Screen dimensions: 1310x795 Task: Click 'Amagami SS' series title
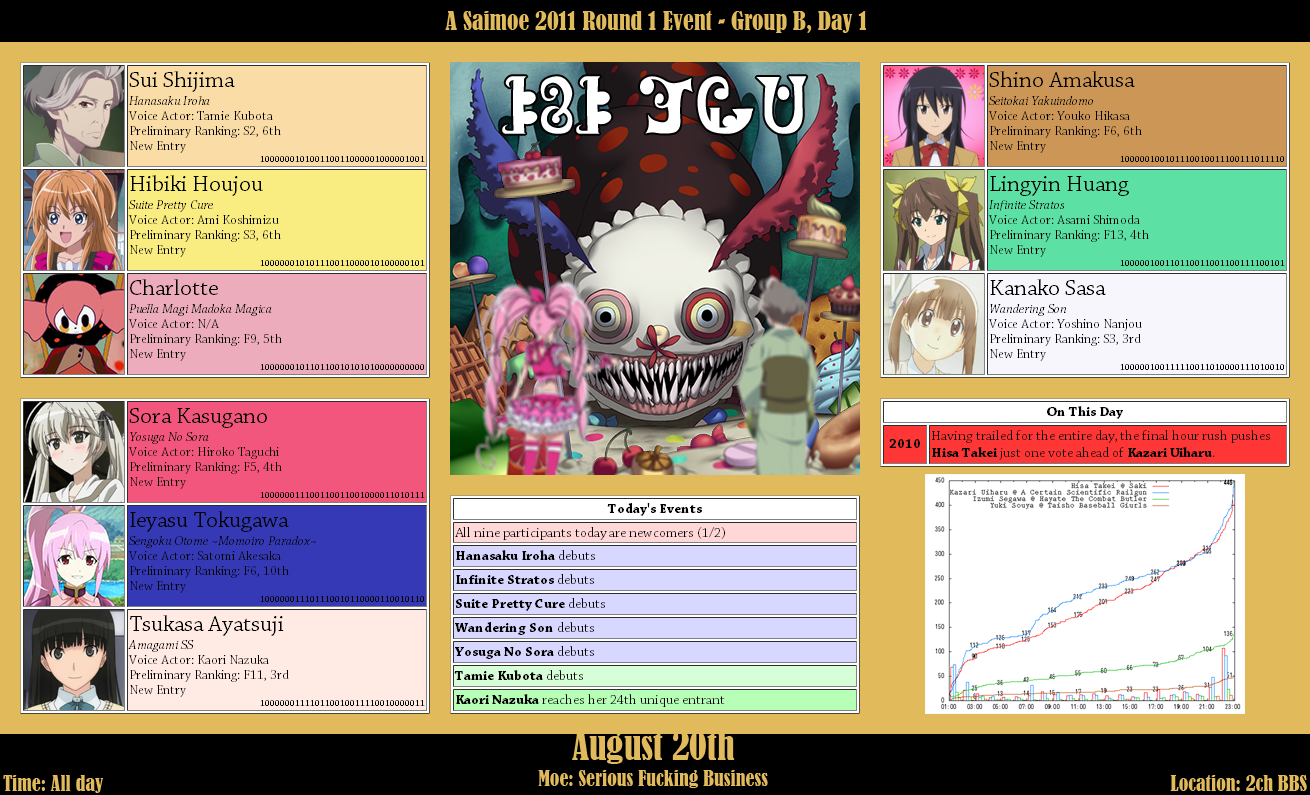pyautogui.click(x=161, y=645)
